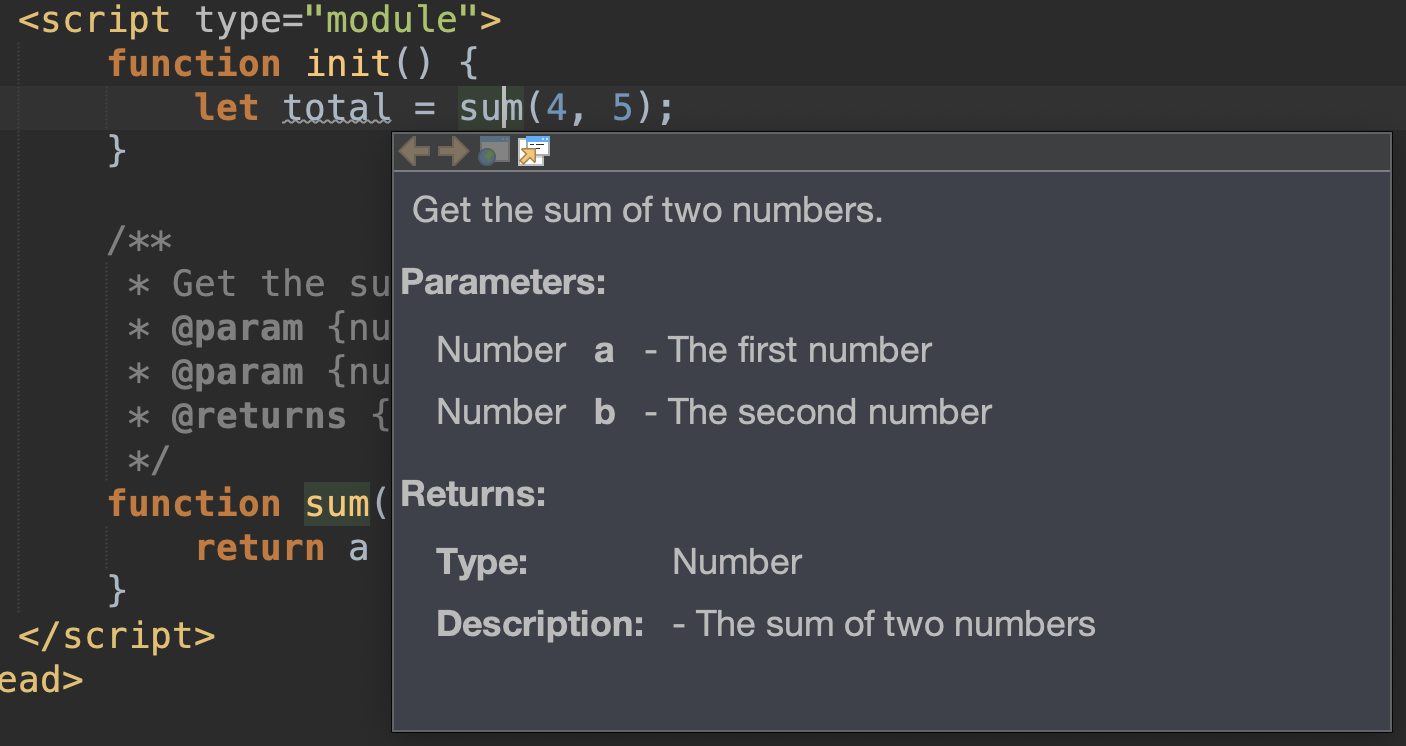Click the number 4 argument
This screenshot has width=1406, height=746.
pyautogui.click(x=556, y=107)
